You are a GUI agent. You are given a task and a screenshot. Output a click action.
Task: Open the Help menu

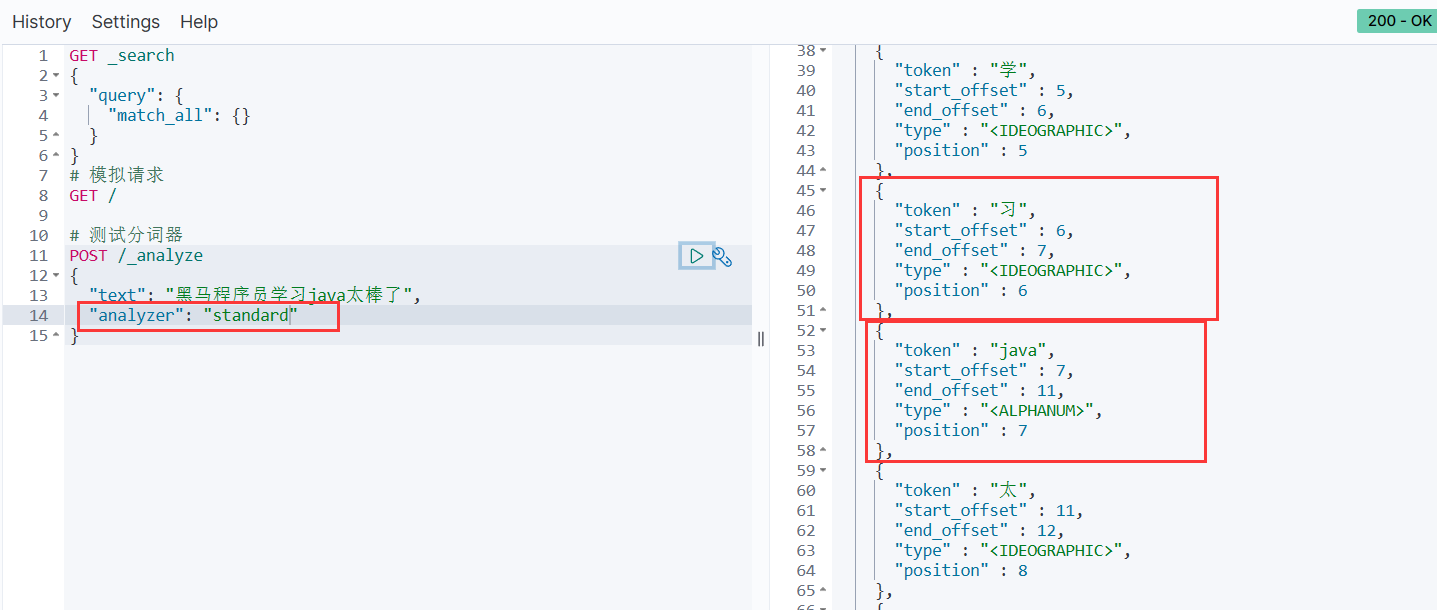coord(199,22)
